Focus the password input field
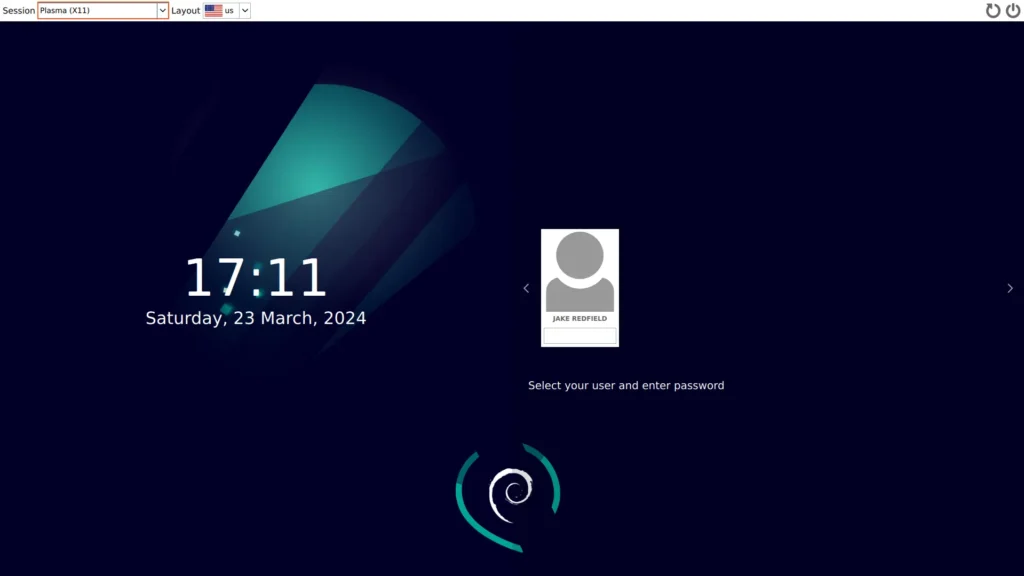Viewport: 1024px width, 576px height. pyautogui.click(x=580, y=335)
